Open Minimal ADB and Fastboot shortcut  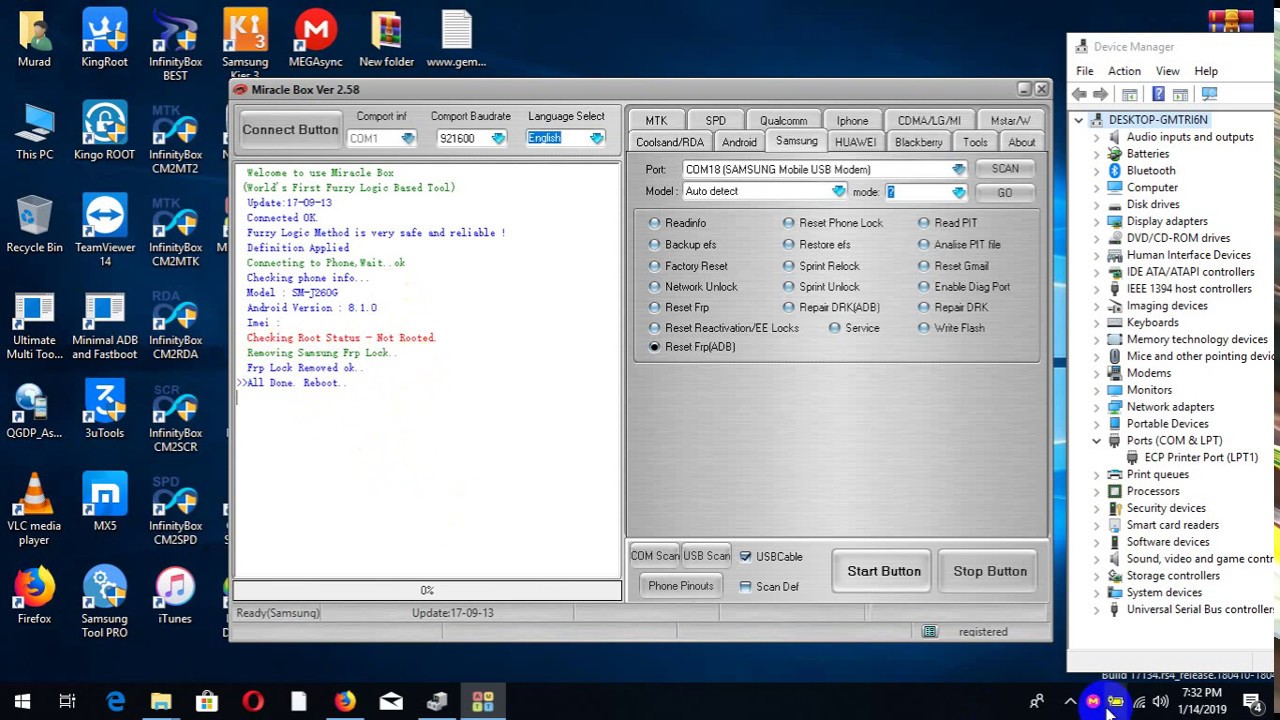click(104, 324)
